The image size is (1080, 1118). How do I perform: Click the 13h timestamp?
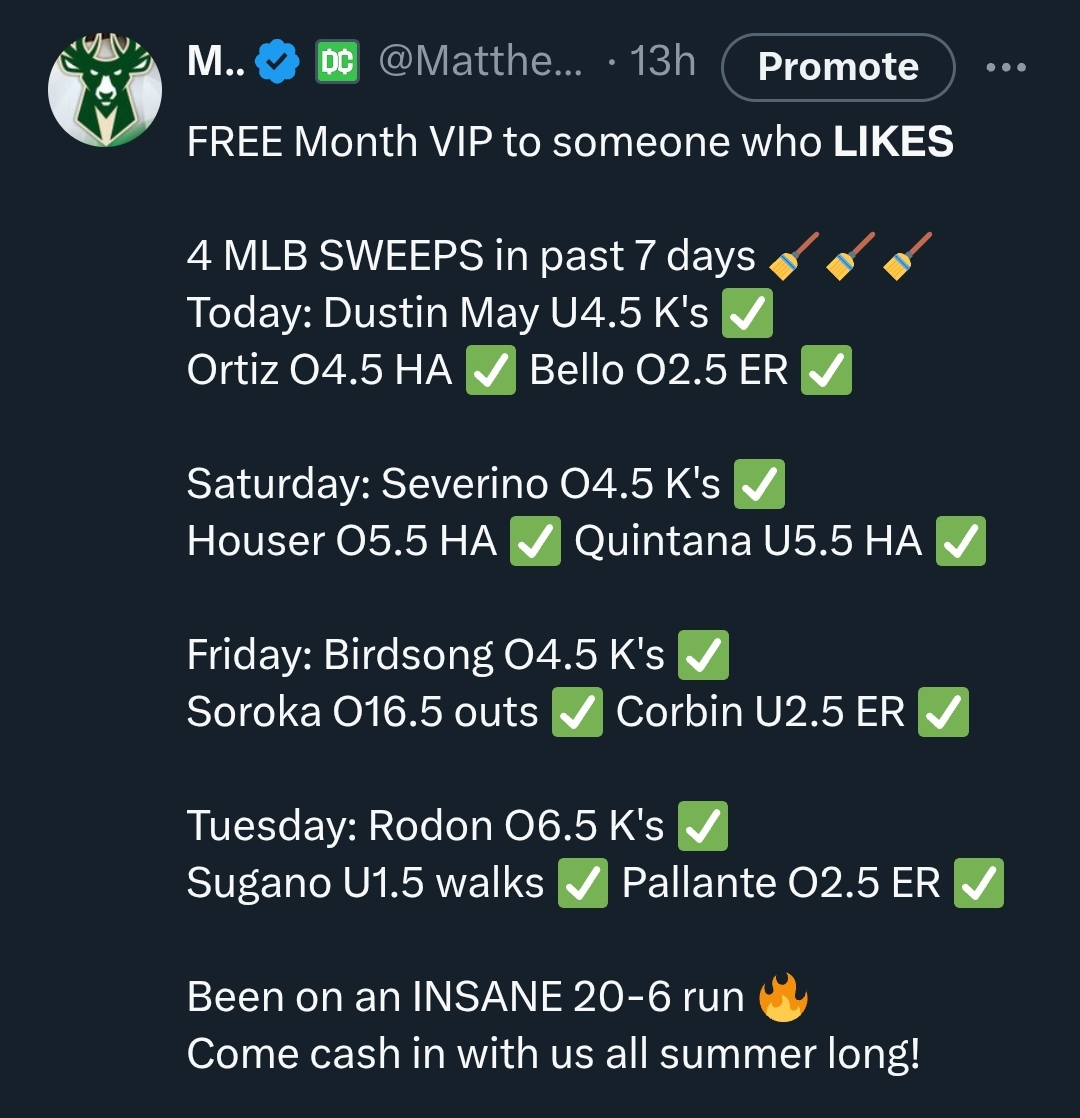pyautogui.click(x=662, y=61)
